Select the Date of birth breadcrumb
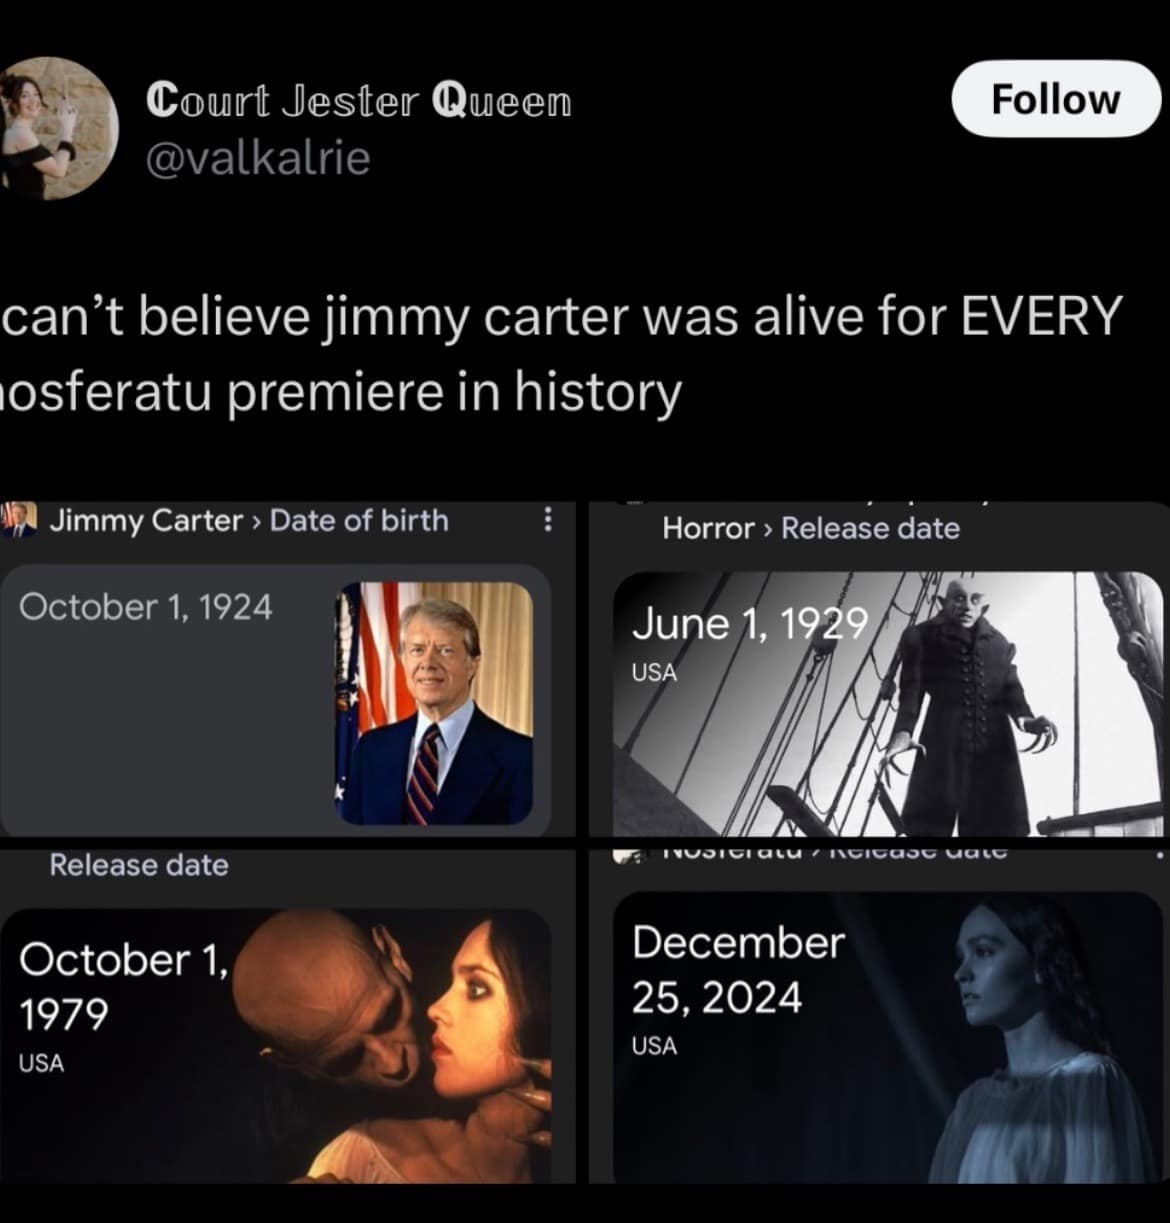The width and height of the screenshot is (1170, 1223). [359, 520]
